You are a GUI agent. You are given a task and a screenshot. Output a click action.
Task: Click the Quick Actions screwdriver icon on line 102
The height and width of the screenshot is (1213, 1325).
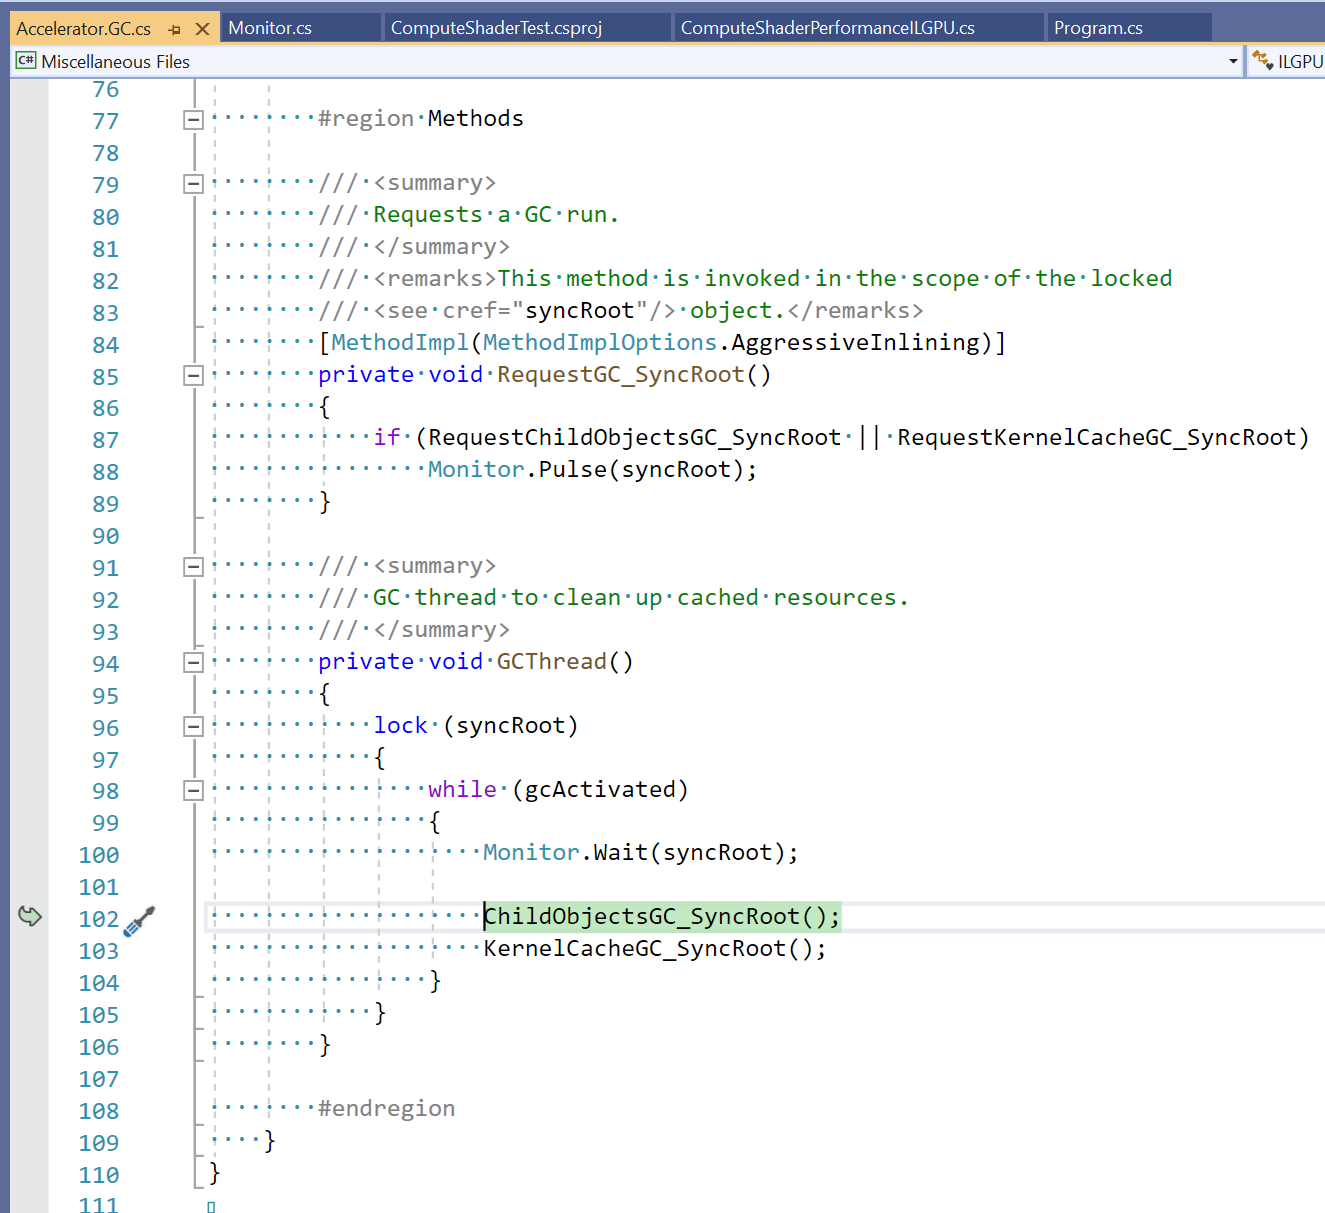tap(138, 919)
